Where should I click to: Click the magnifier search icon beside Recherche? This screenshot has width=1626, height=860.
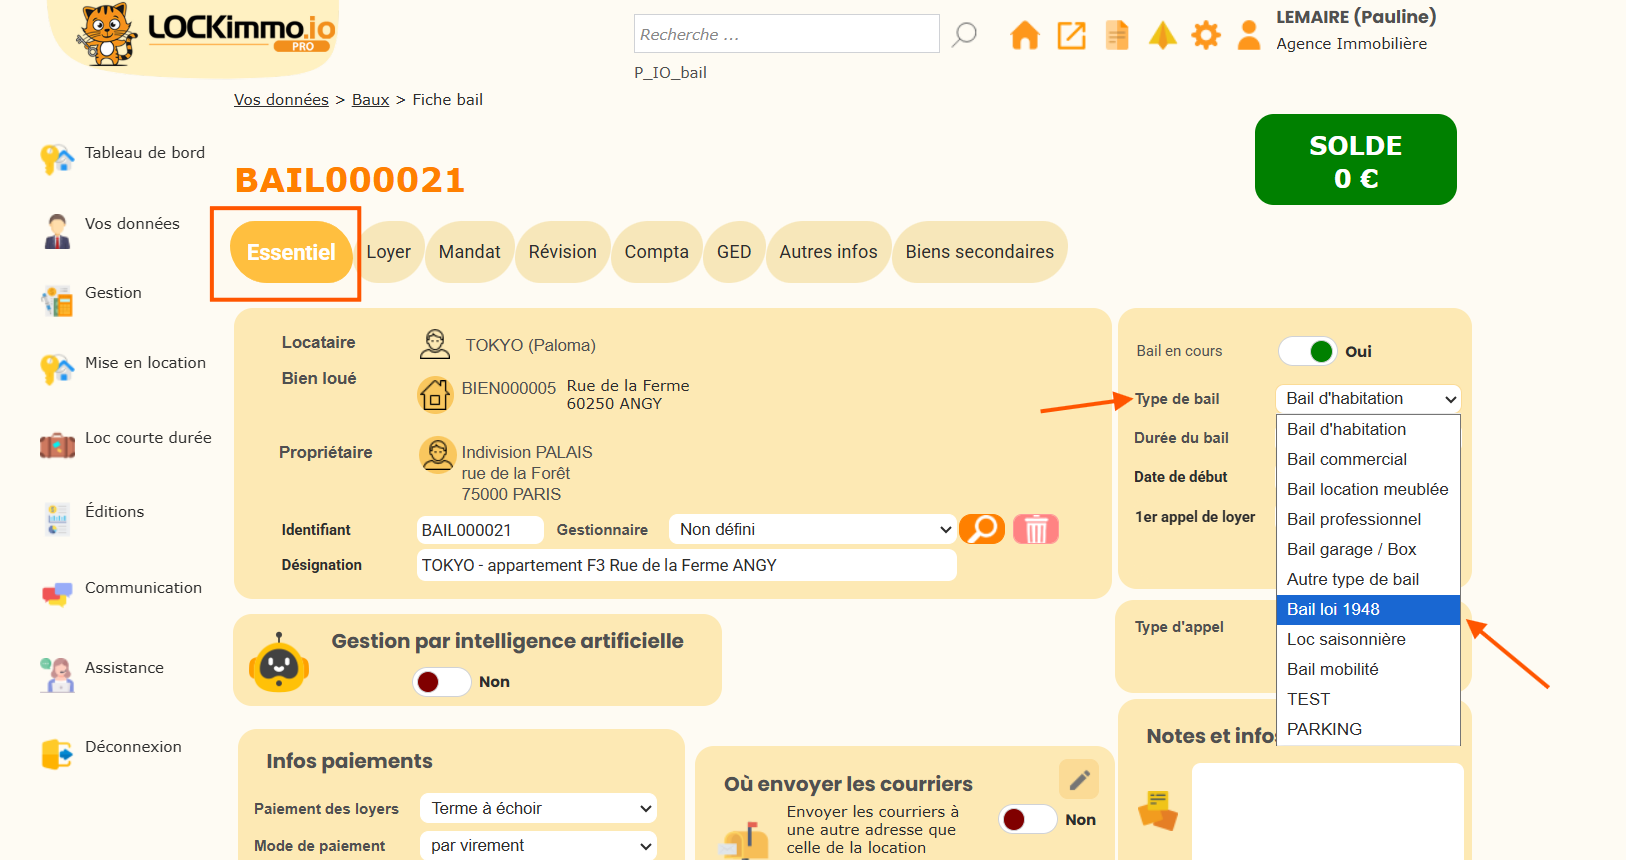point(964,35)
